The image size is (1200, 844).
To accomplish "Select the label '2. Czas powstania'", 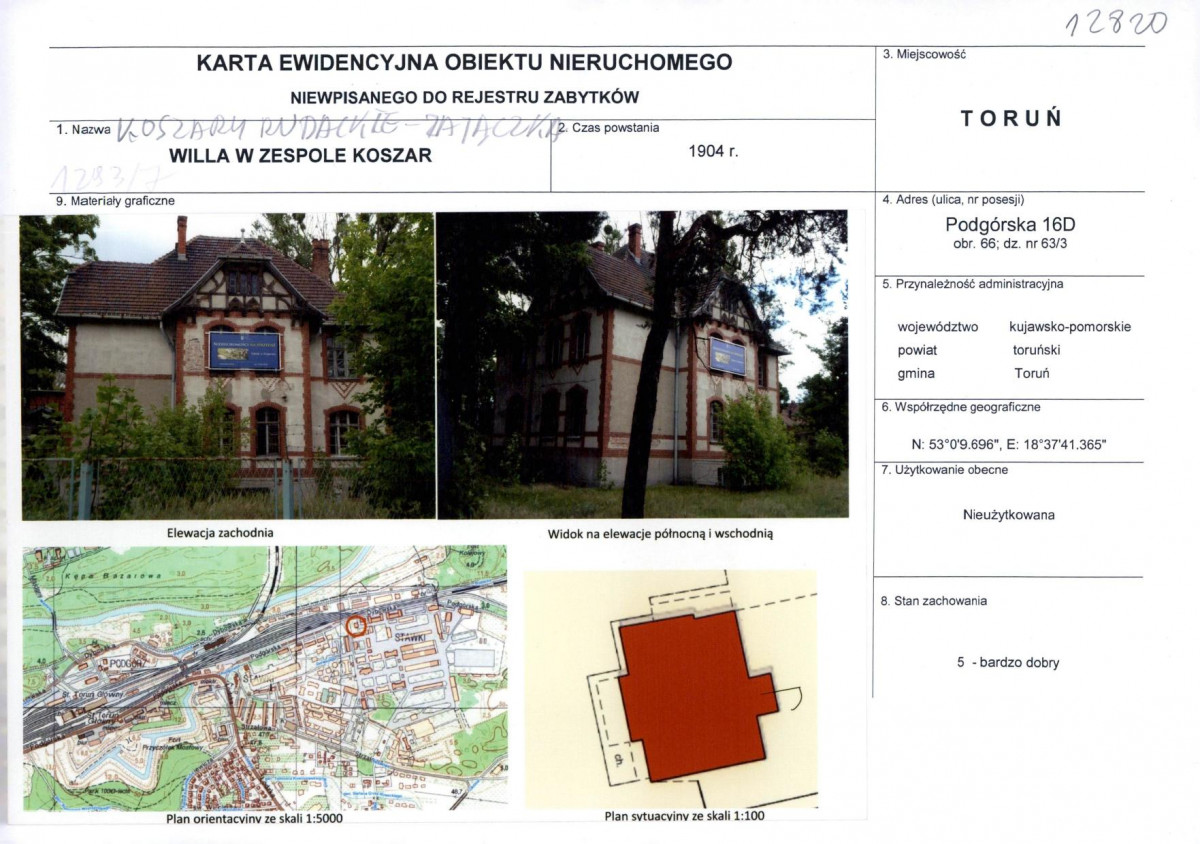I will tap(608, 127).
